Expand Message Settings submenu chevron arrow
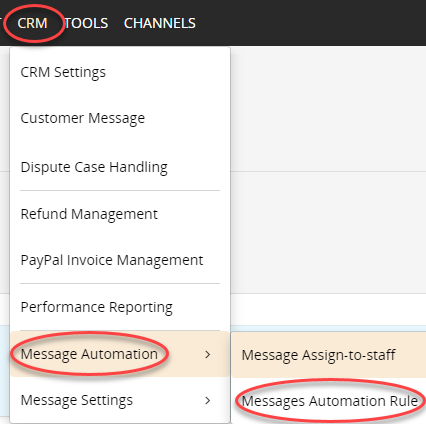The height and width of the screenshot is (424, 426). [x=208, y=400]
